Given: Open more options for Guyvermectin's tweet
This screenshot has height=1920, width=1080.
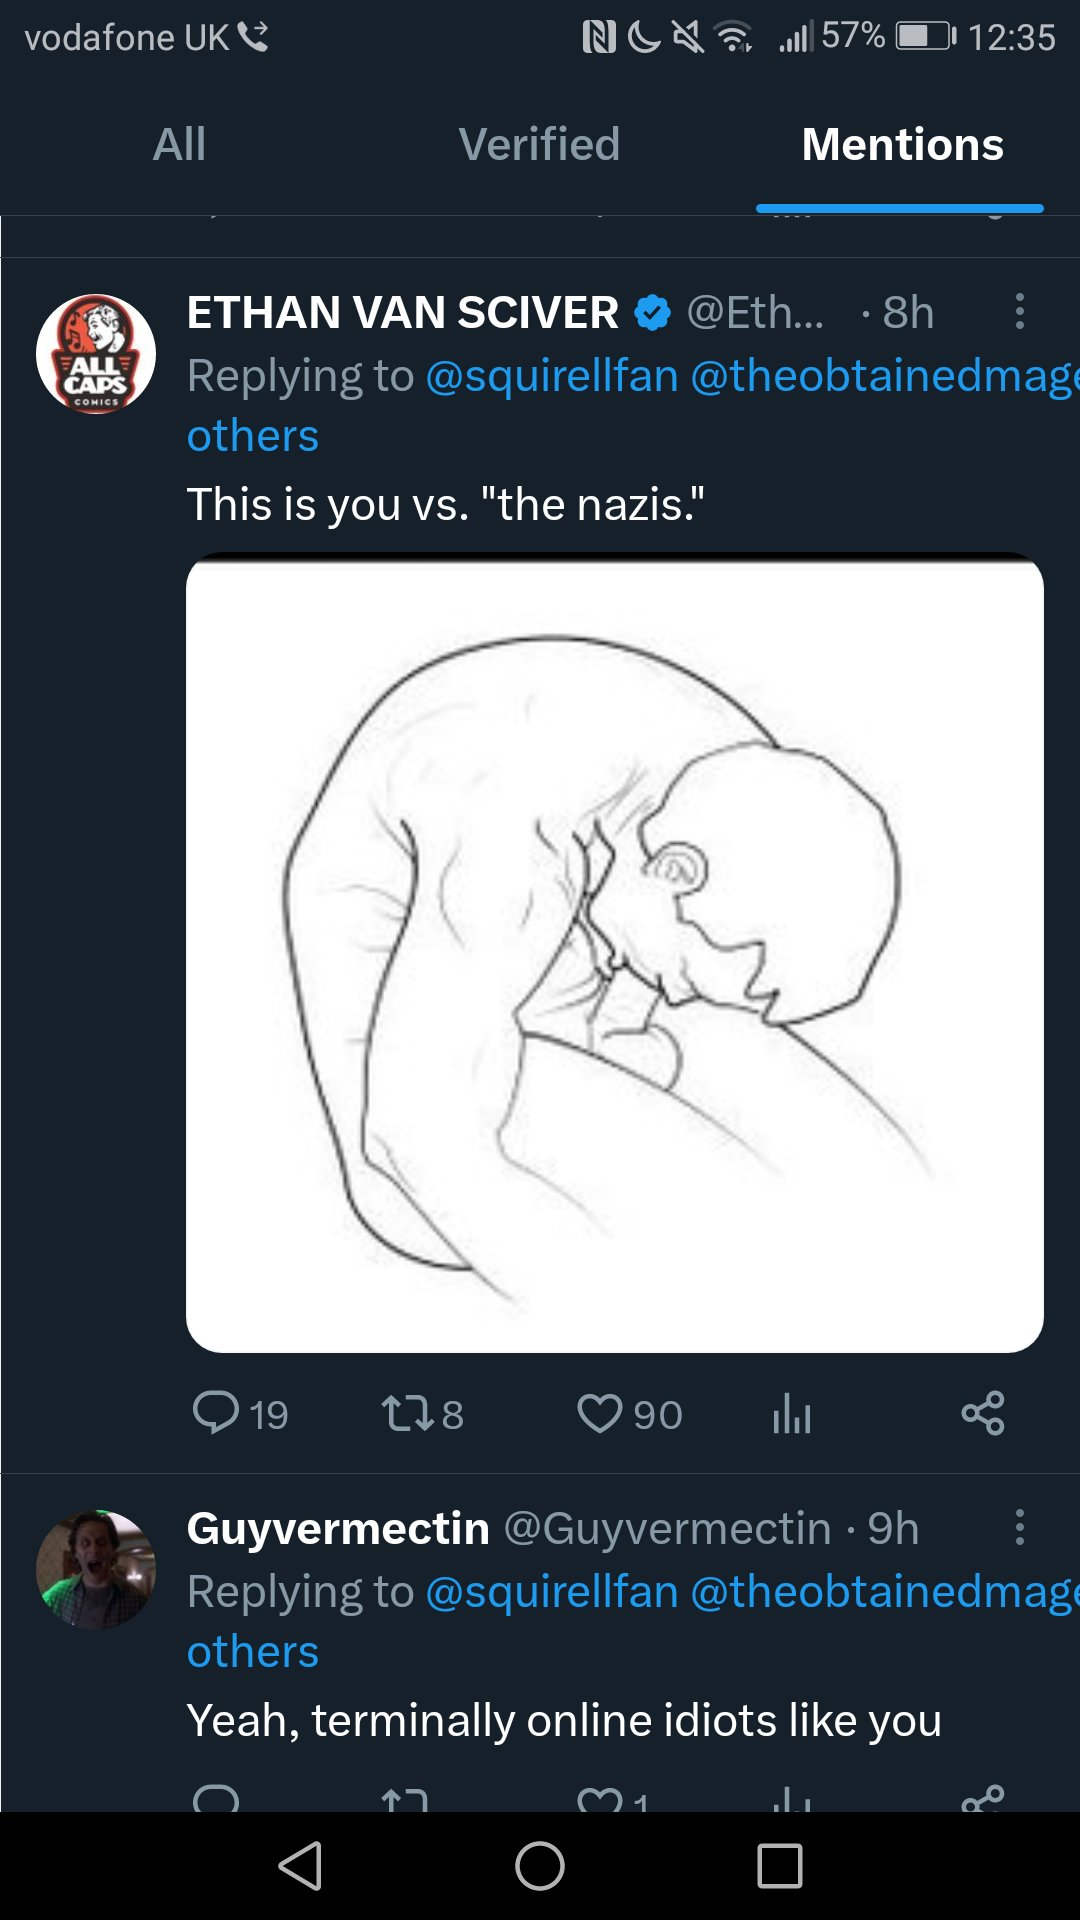Looking at the screenshot, I should click(x=1019, y=1528).
